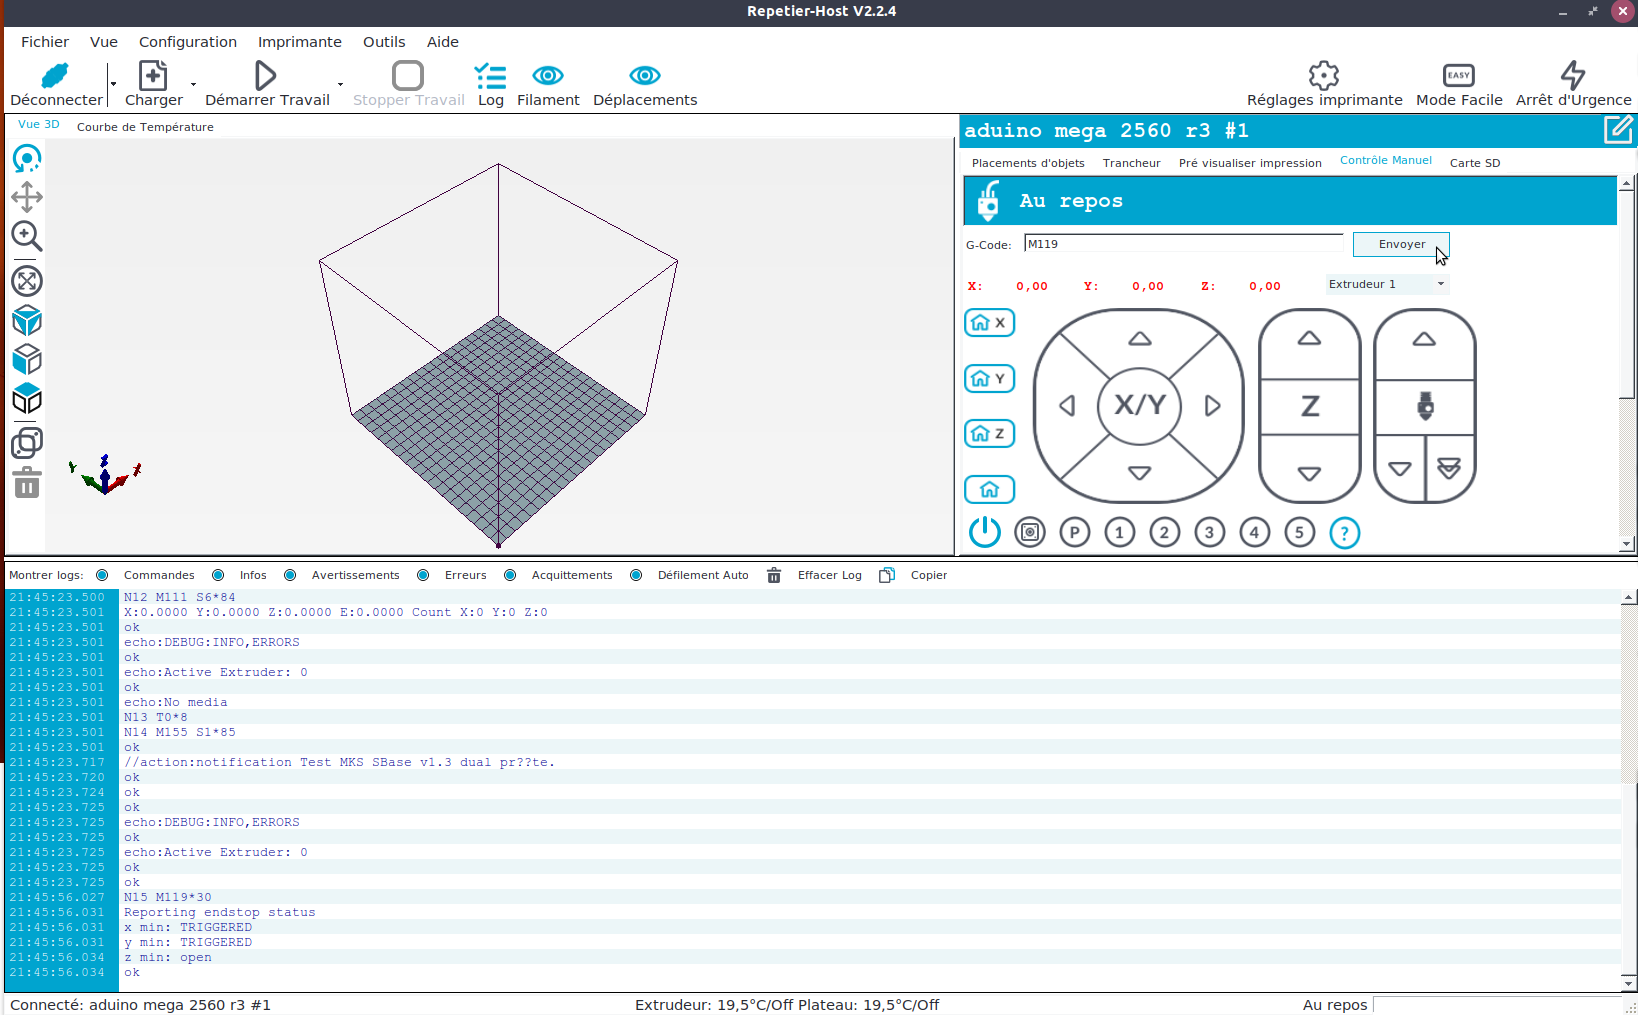Expand the Démarrer Travail dropdown arrow
Image resolution: width=1638 pixels, height=1015 pixels.
(x=340, y=85)
